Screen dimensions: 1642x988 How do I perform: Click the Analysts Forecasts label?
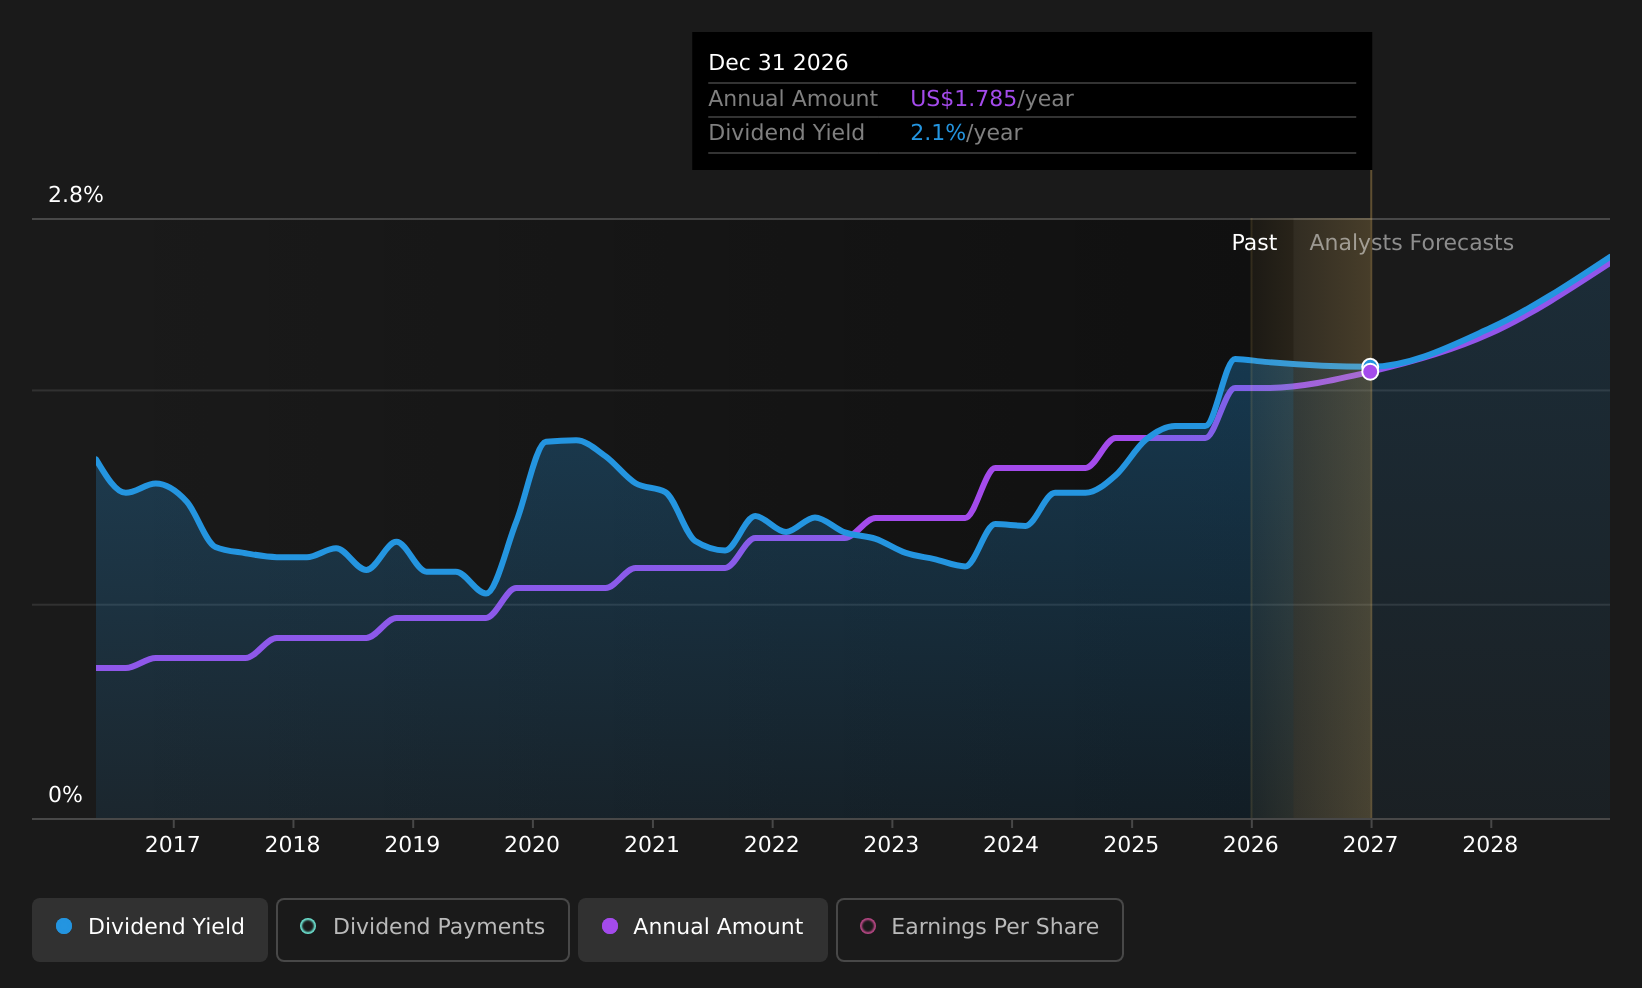[x=1411, y=243]
